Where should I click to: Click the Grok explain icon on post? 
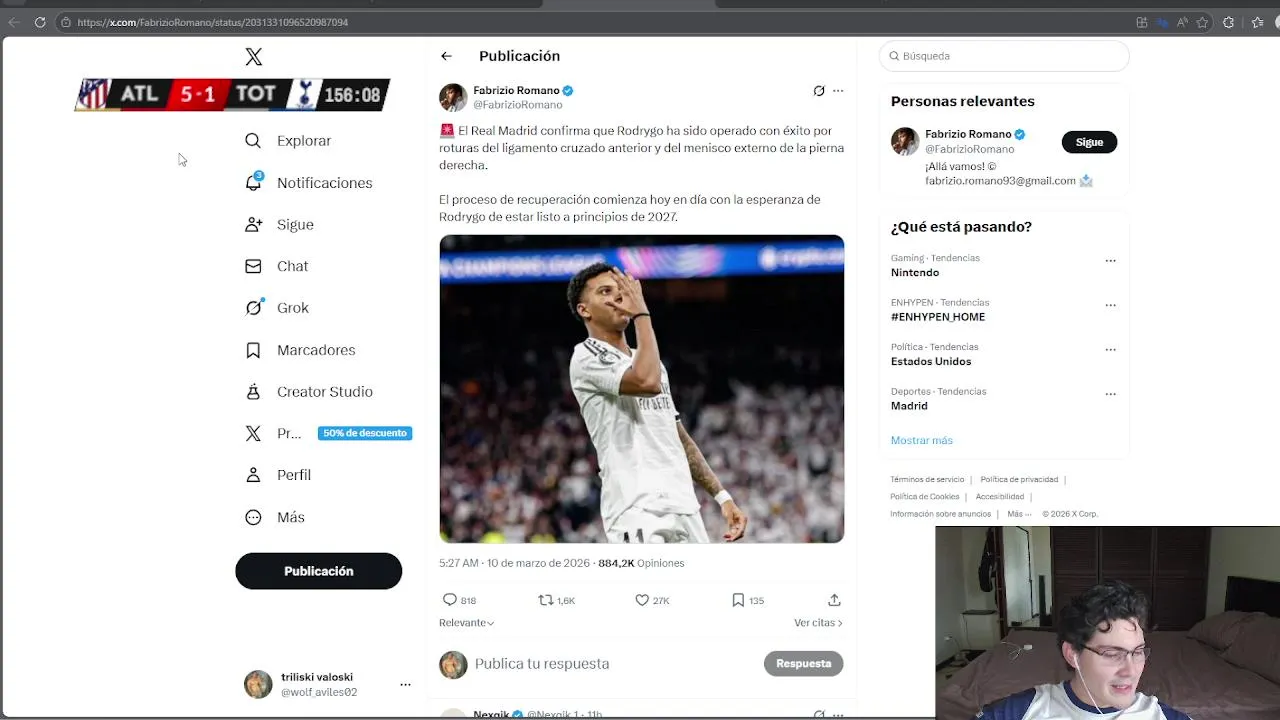tap(819, 91)
